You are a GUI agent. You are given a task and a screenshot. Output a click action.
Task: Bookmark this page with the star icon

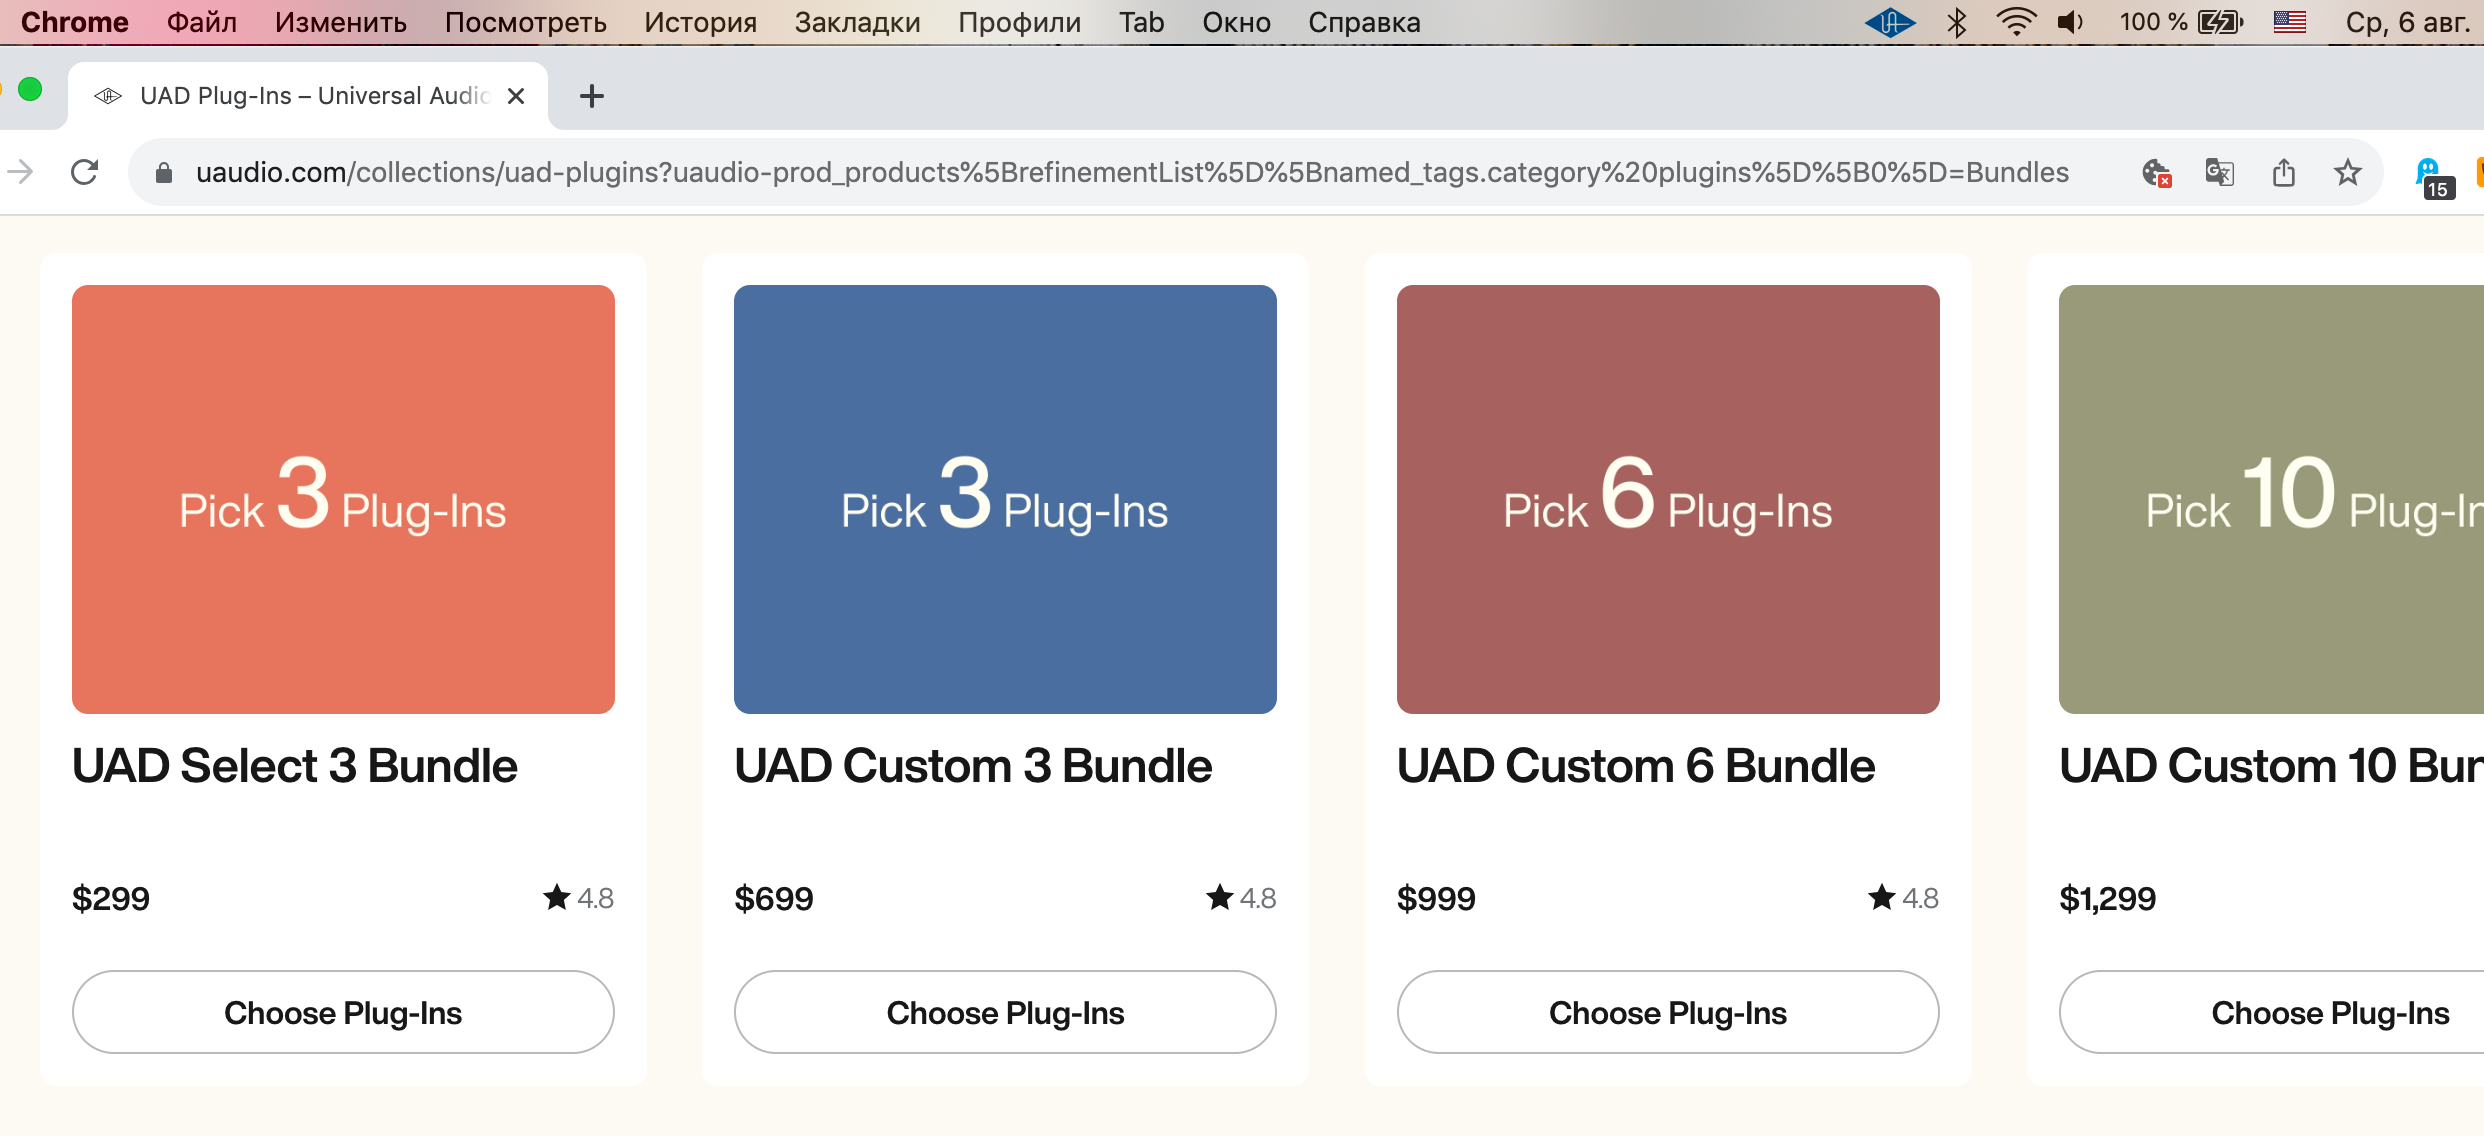[2347, 172]
